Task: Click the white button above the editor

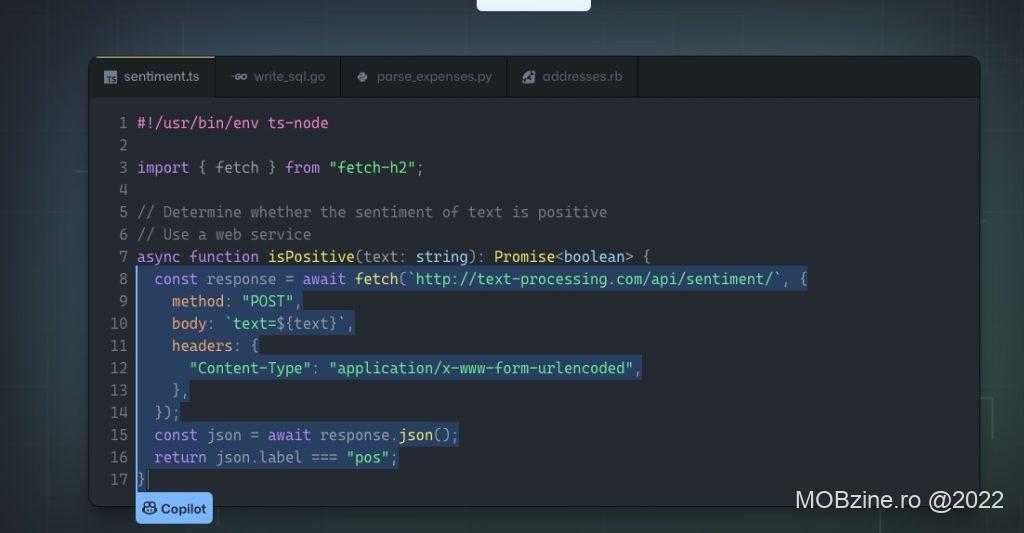Action: tap(533, 5)
